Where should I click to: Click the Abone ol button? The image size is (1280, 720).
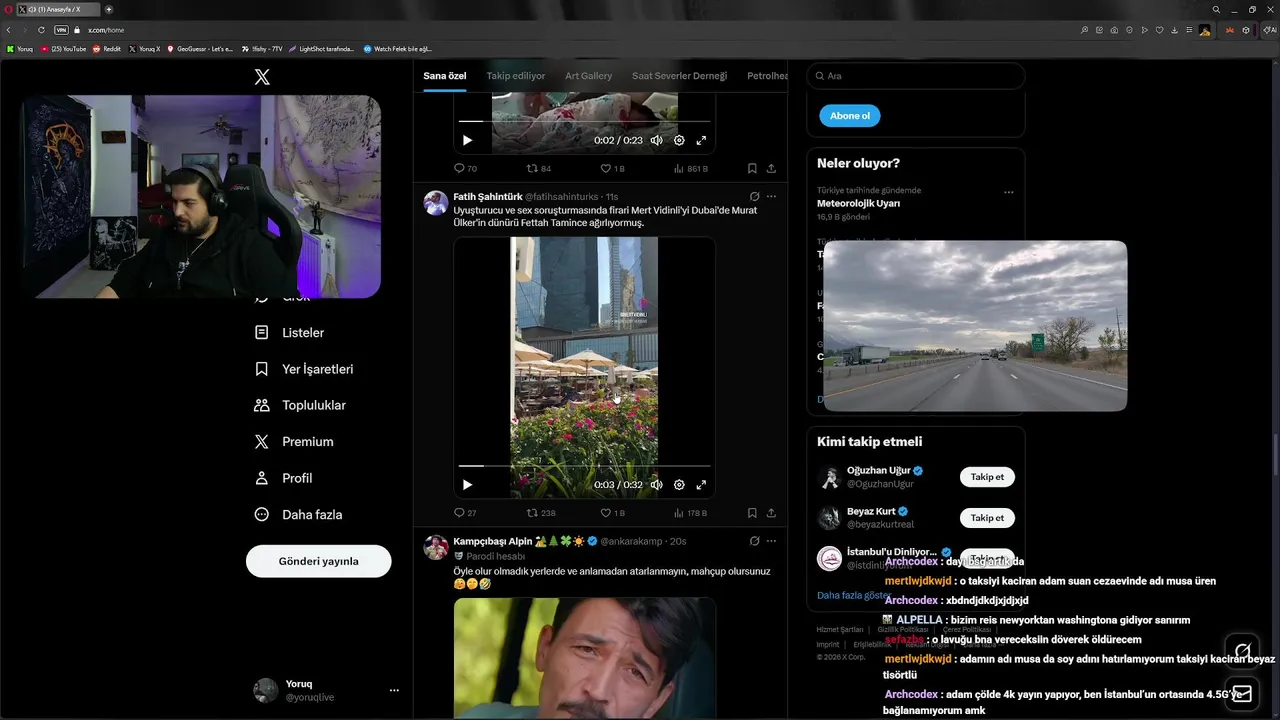[x=850, y=116]
